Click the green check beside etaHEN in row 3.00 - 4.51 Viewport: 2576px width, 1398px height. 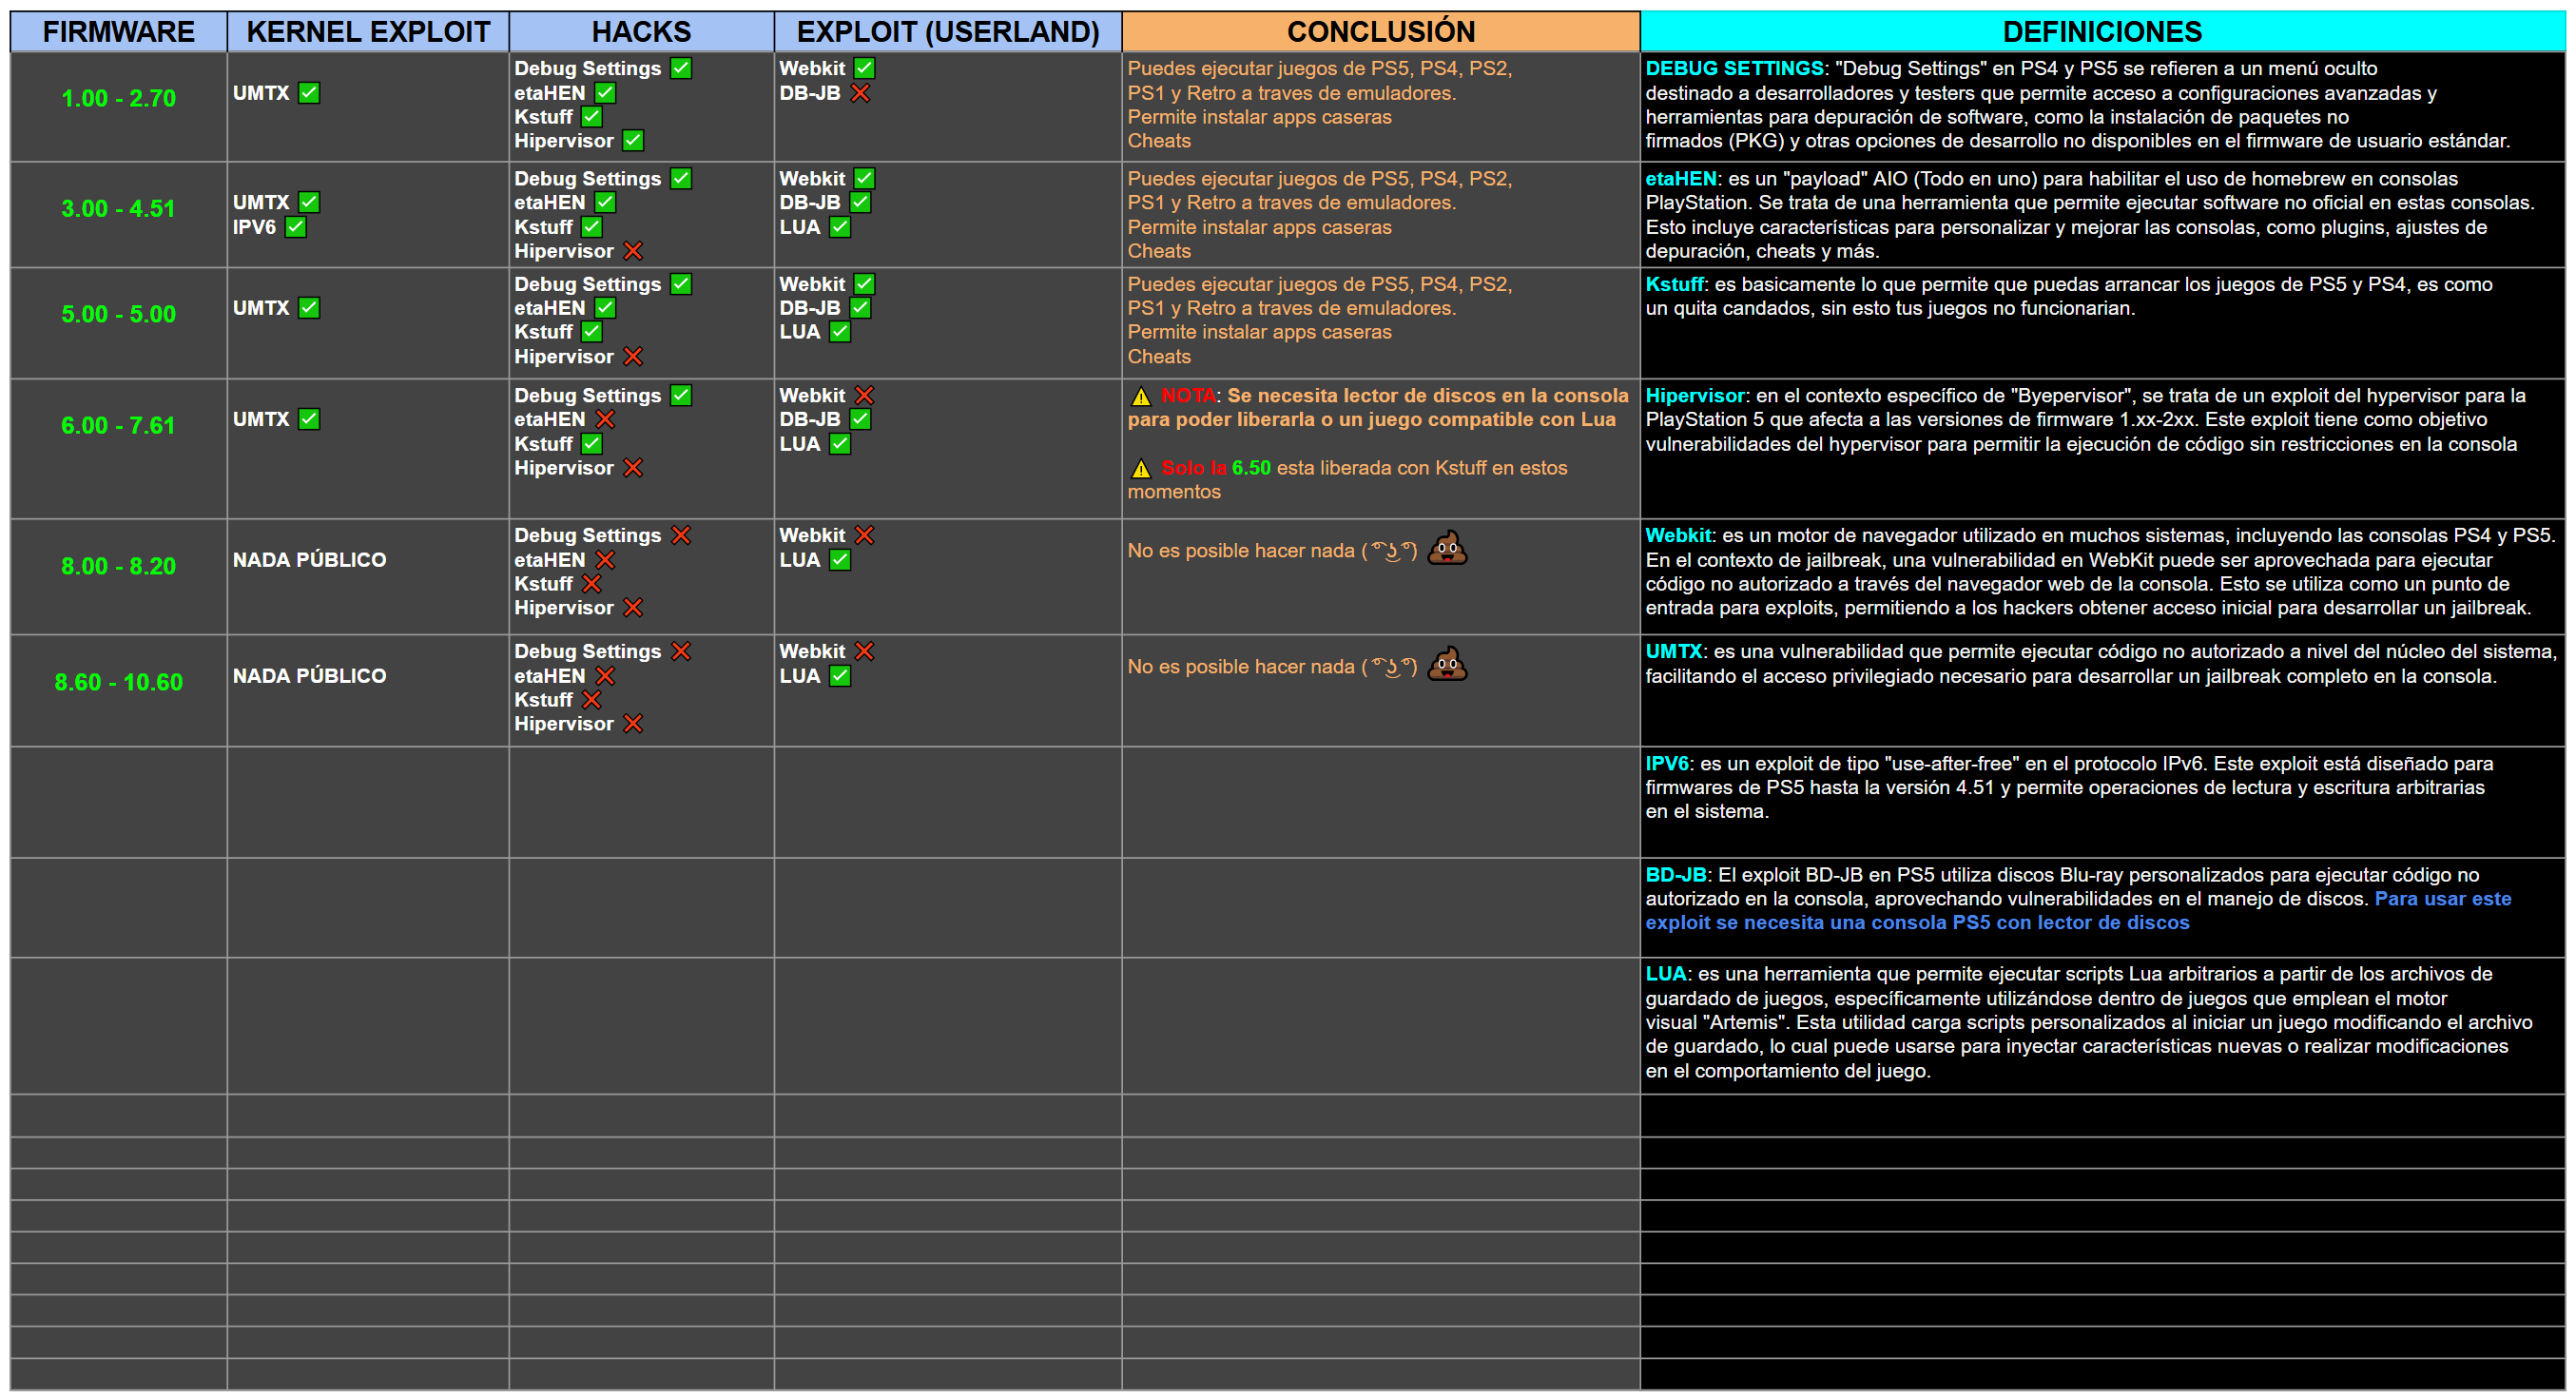[x=605, y=203]
